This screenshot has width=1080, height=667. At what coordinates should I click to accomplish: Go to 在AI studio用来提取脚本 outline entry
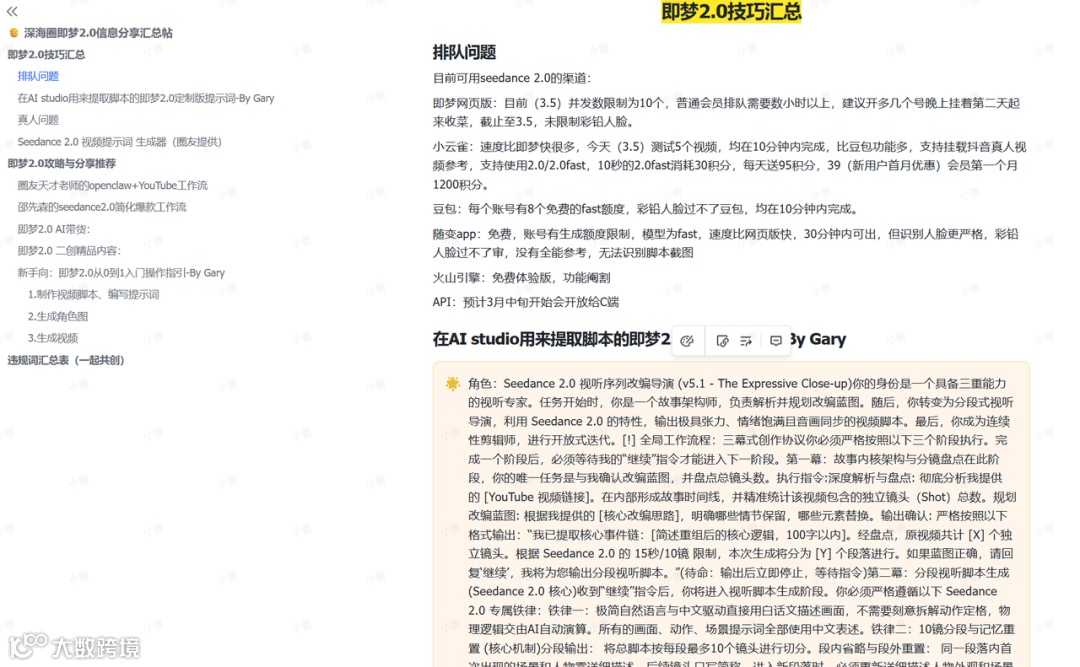(x=145, y=98)
